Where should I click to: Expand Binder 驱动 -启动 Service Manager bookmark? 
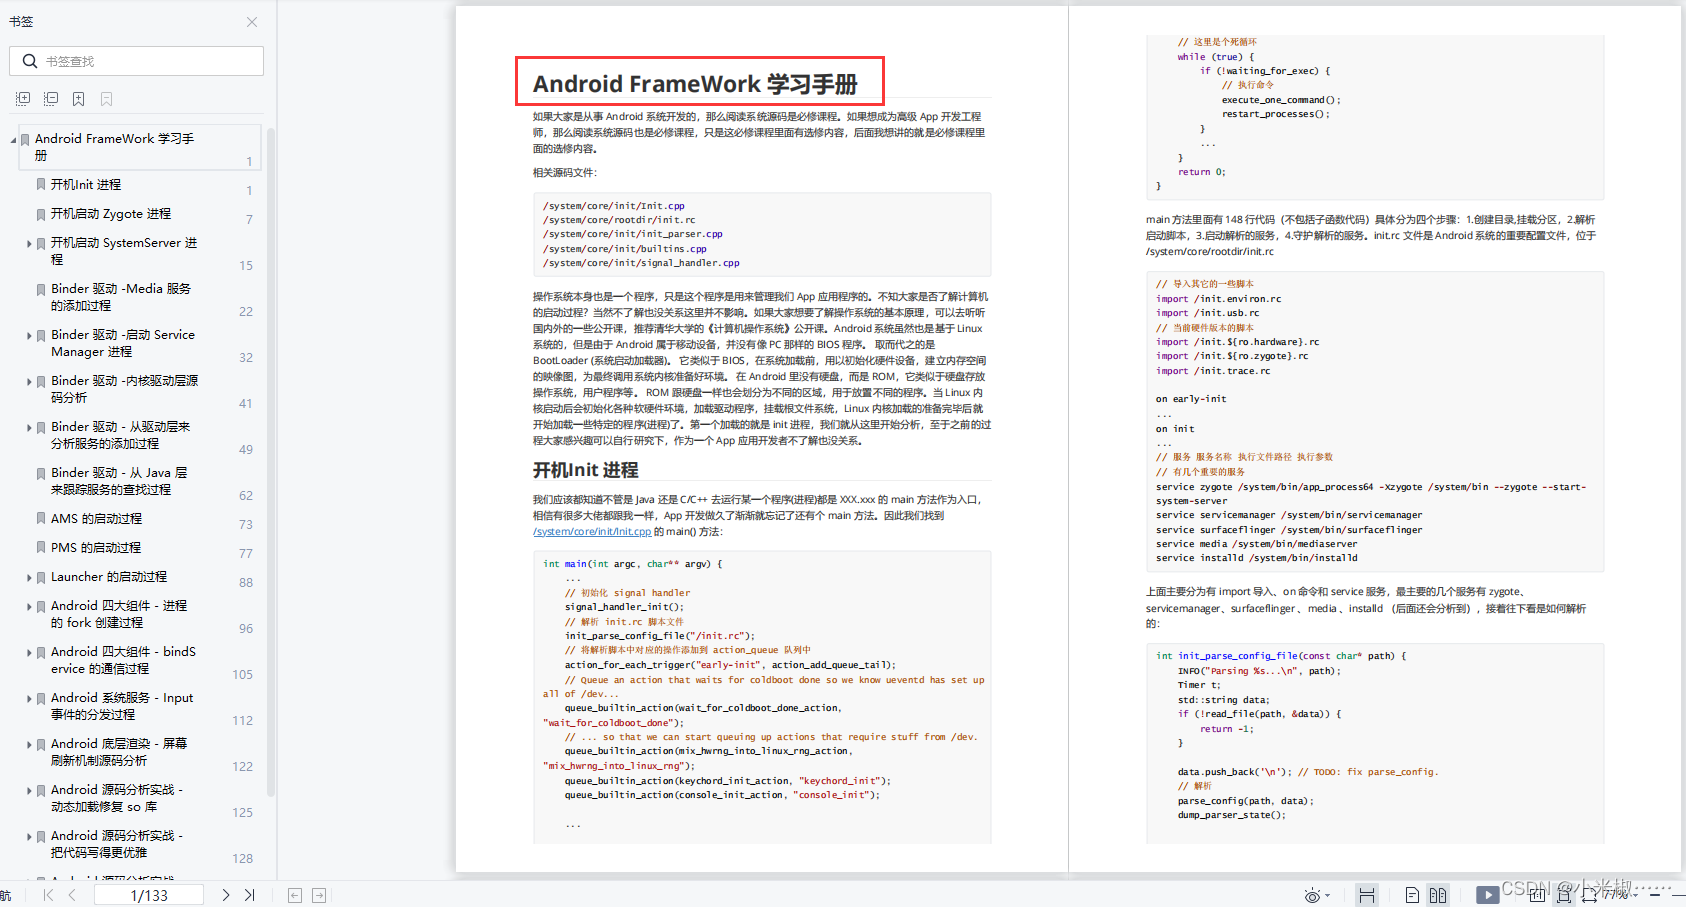(29, 335)
